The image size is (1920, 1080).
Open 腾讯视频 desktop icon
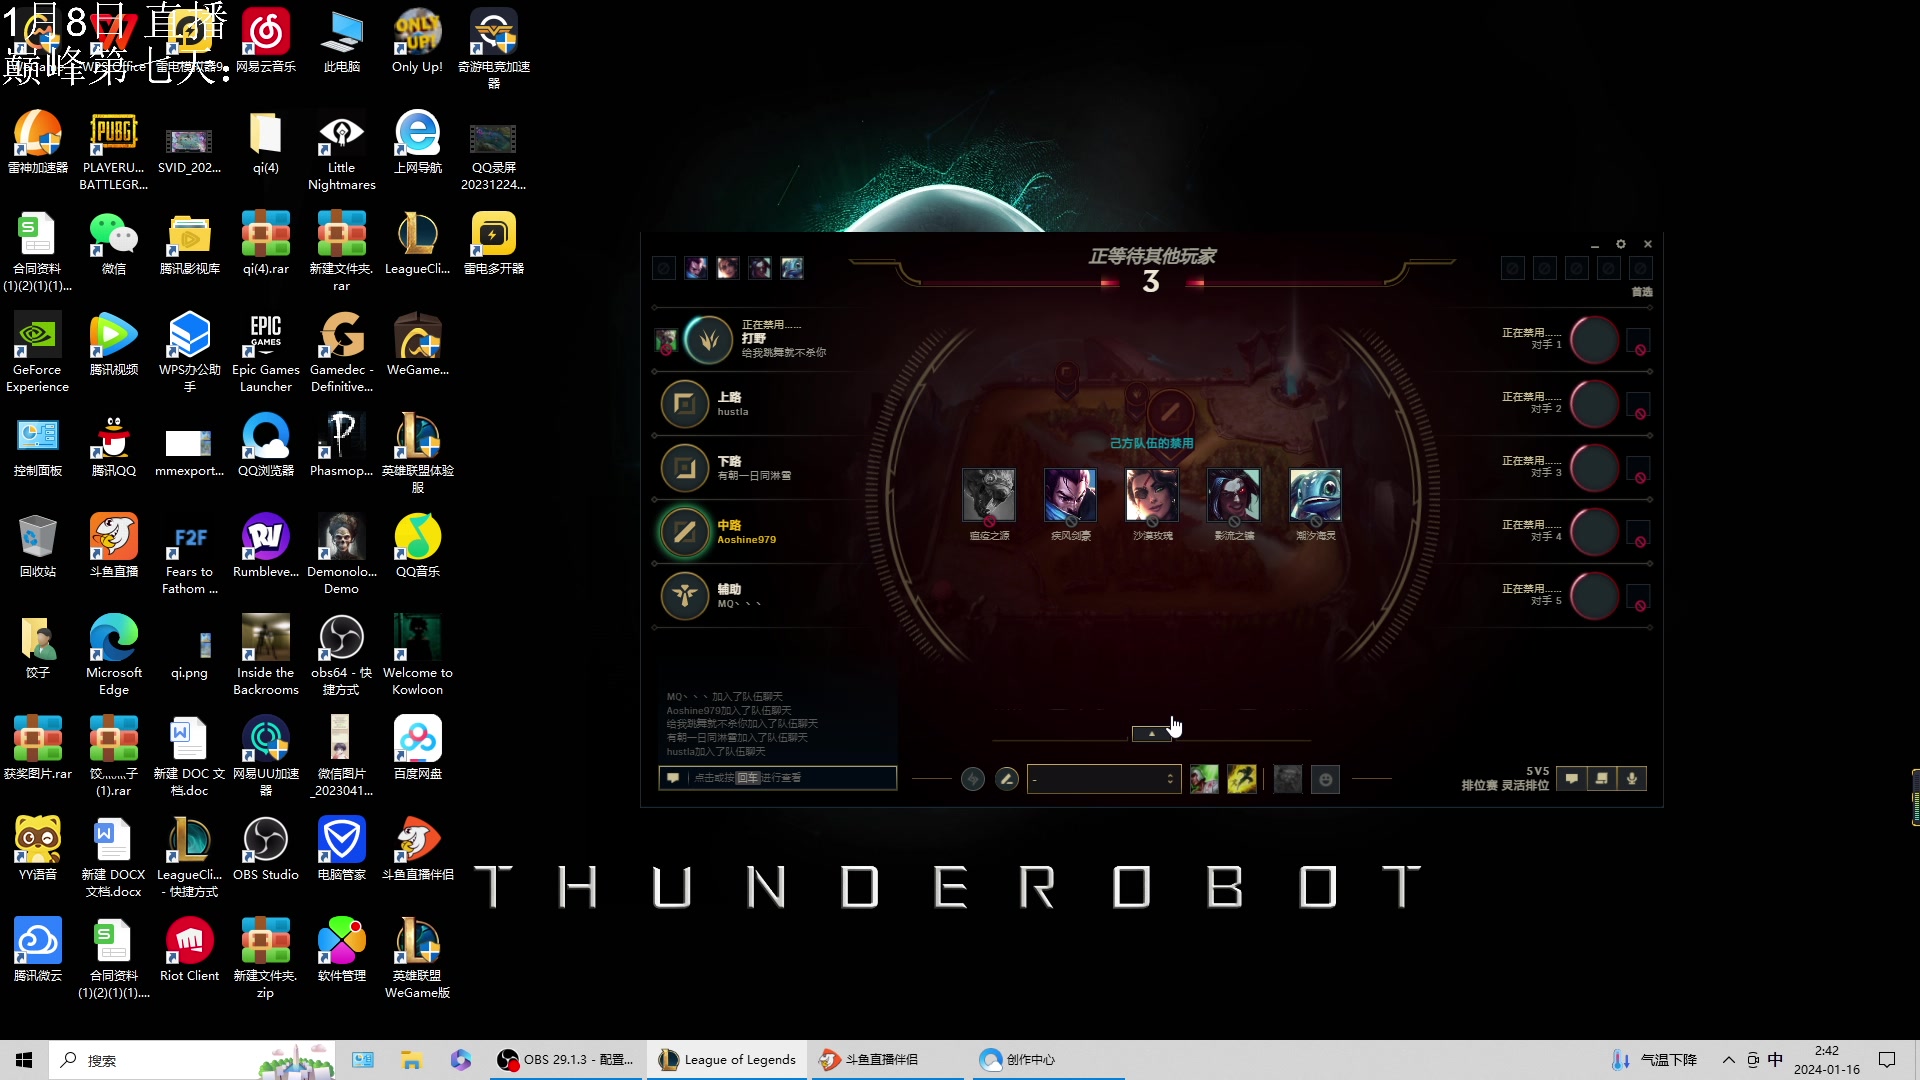click(114, 344)
